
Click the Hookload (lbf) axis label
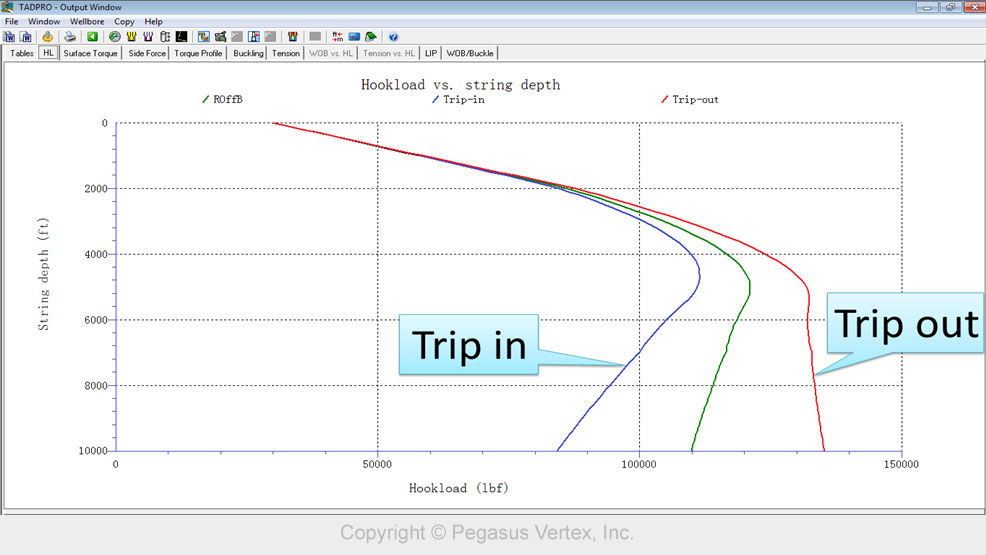tap(458, 488)
